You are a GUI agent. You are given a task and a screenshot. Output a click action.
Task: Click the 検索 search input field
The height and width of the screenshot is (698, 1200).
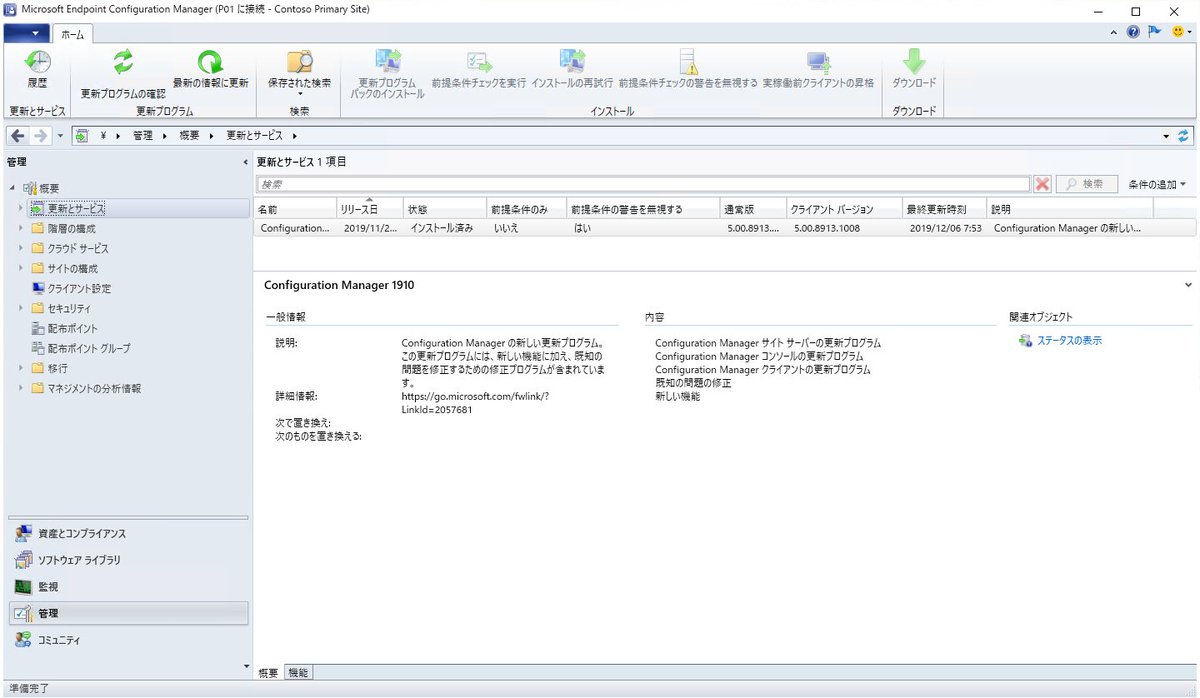643,184
